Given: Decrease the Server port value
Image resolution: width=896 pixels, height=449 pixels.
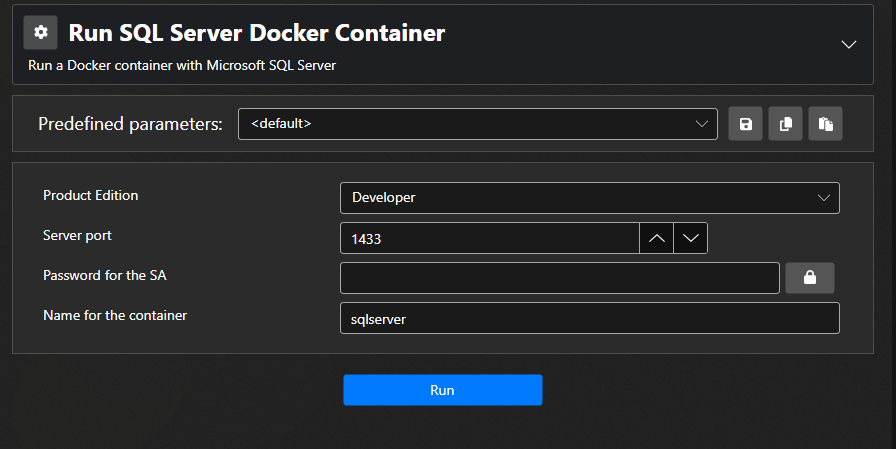Looking at the screenshot, I should point(691,238).
